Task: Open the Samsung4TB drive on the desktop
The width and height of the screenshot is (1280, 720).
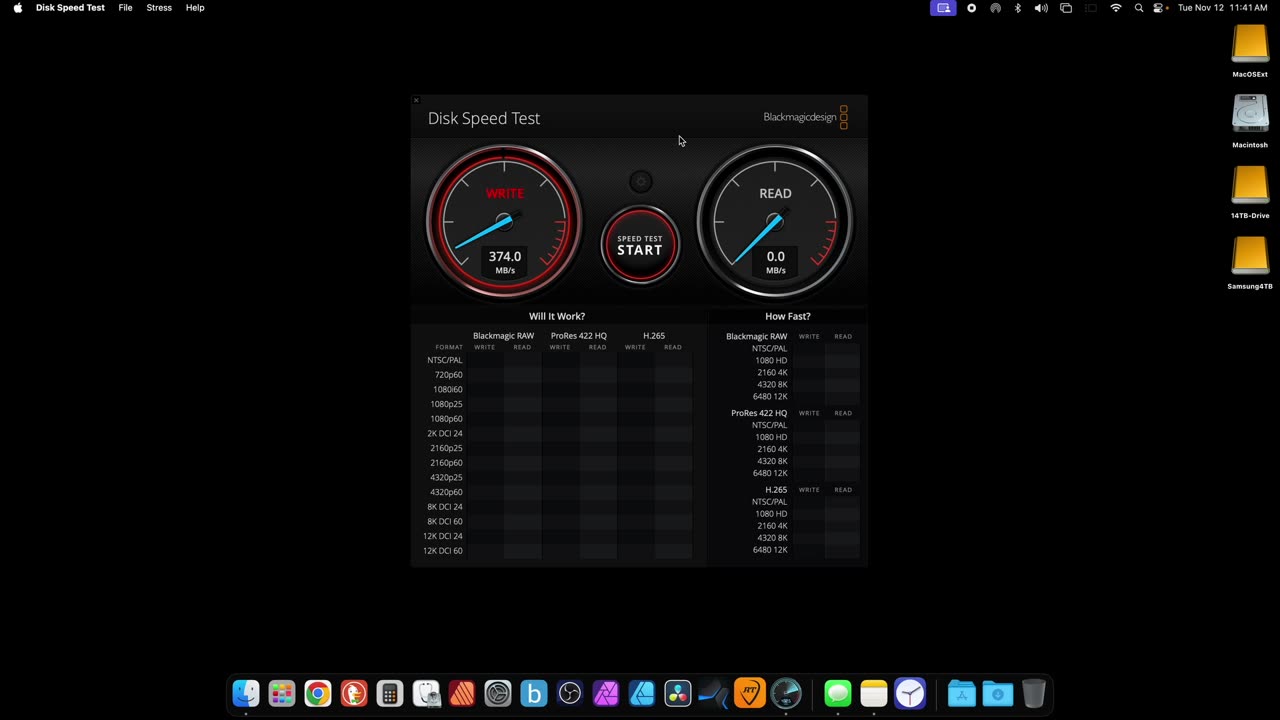Action: (x=1250, y=263)
